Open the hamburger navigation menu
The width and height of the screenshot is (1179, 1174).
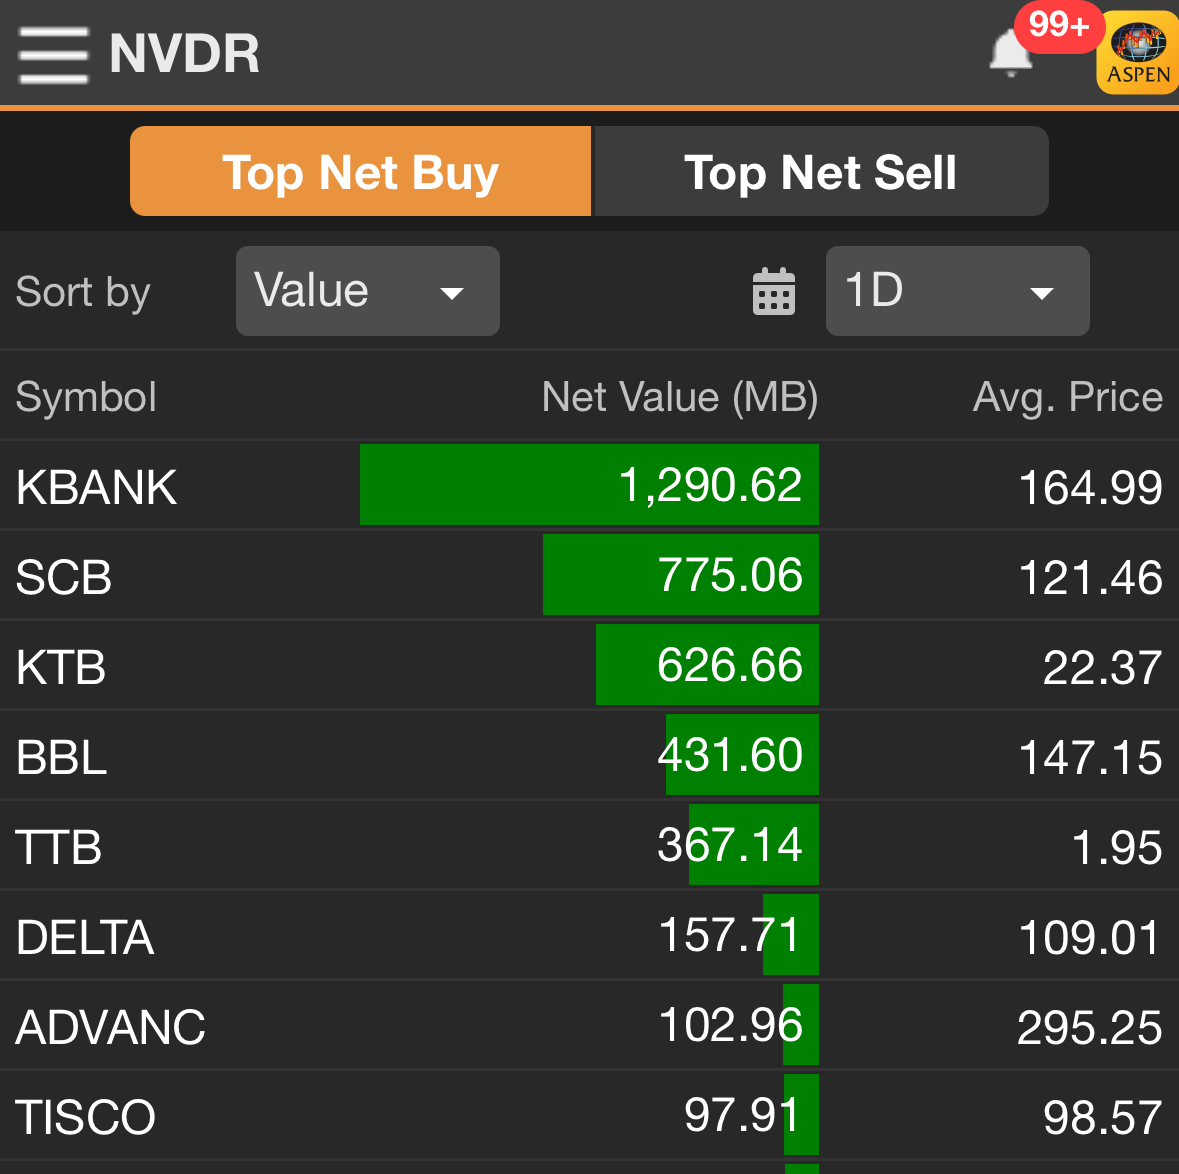click(54, 54)
